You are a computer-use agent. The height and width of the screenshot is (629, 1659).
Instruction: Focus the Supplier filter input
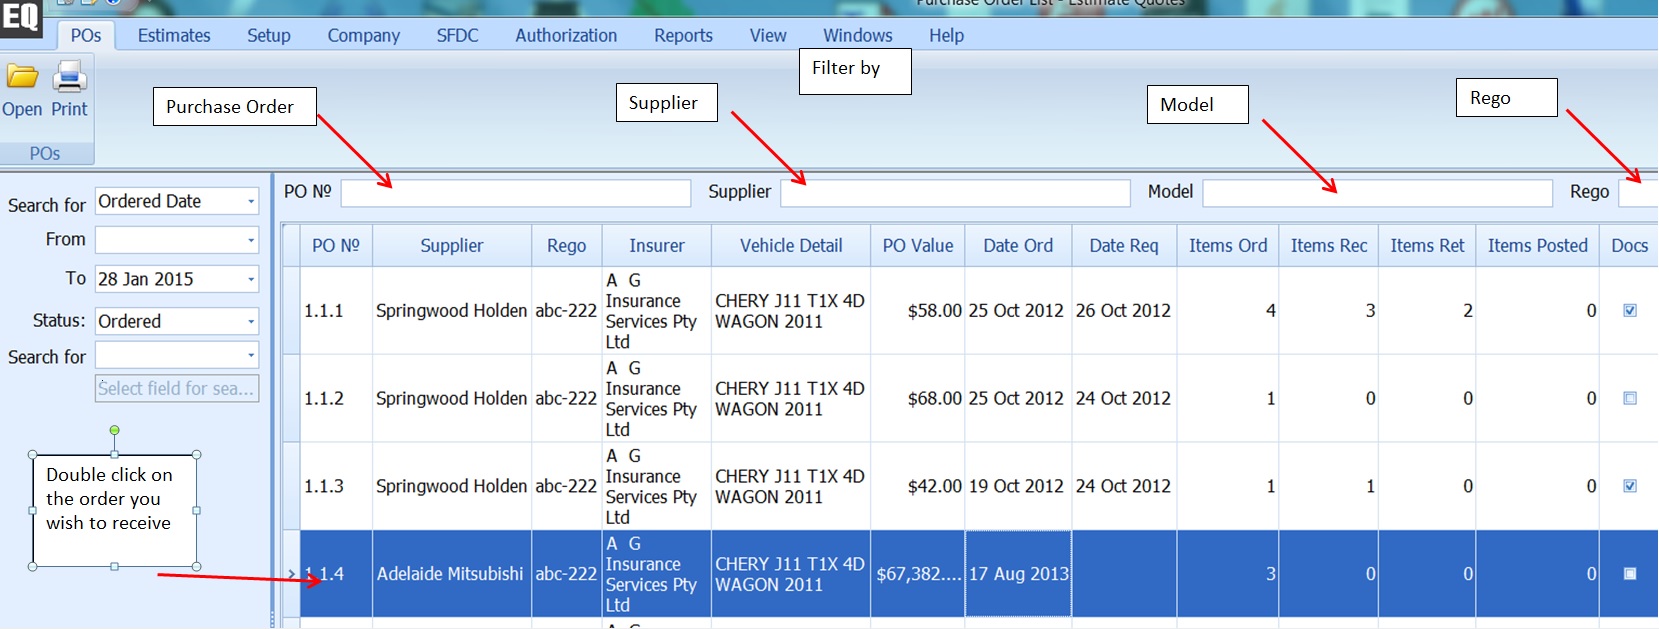tap(956, 193)
